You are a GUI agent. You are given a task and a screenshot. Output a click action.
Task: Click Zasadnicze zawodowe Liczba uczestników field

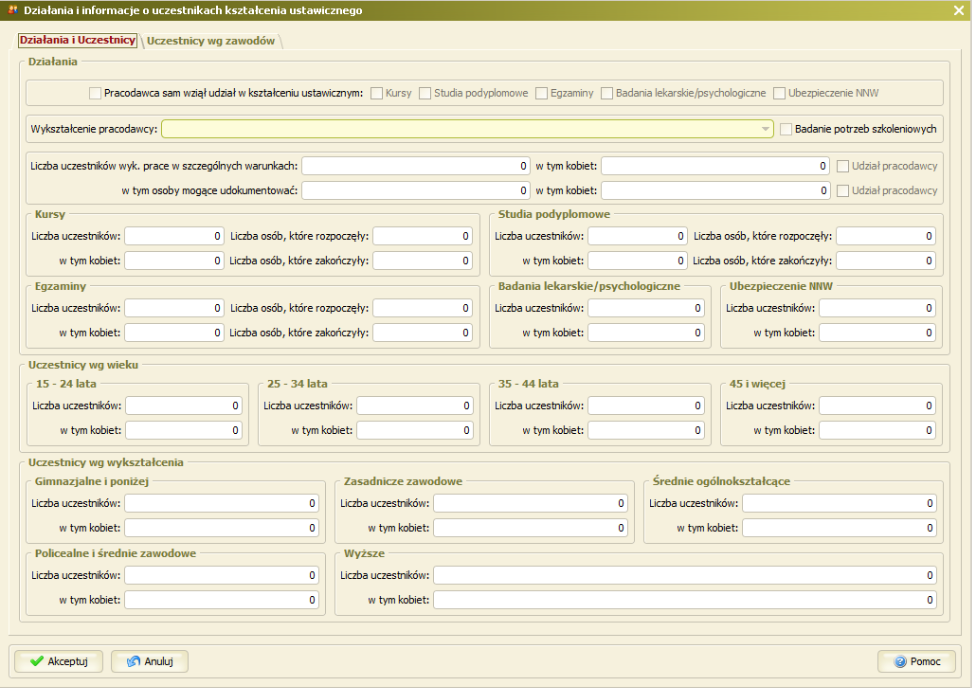530,503
